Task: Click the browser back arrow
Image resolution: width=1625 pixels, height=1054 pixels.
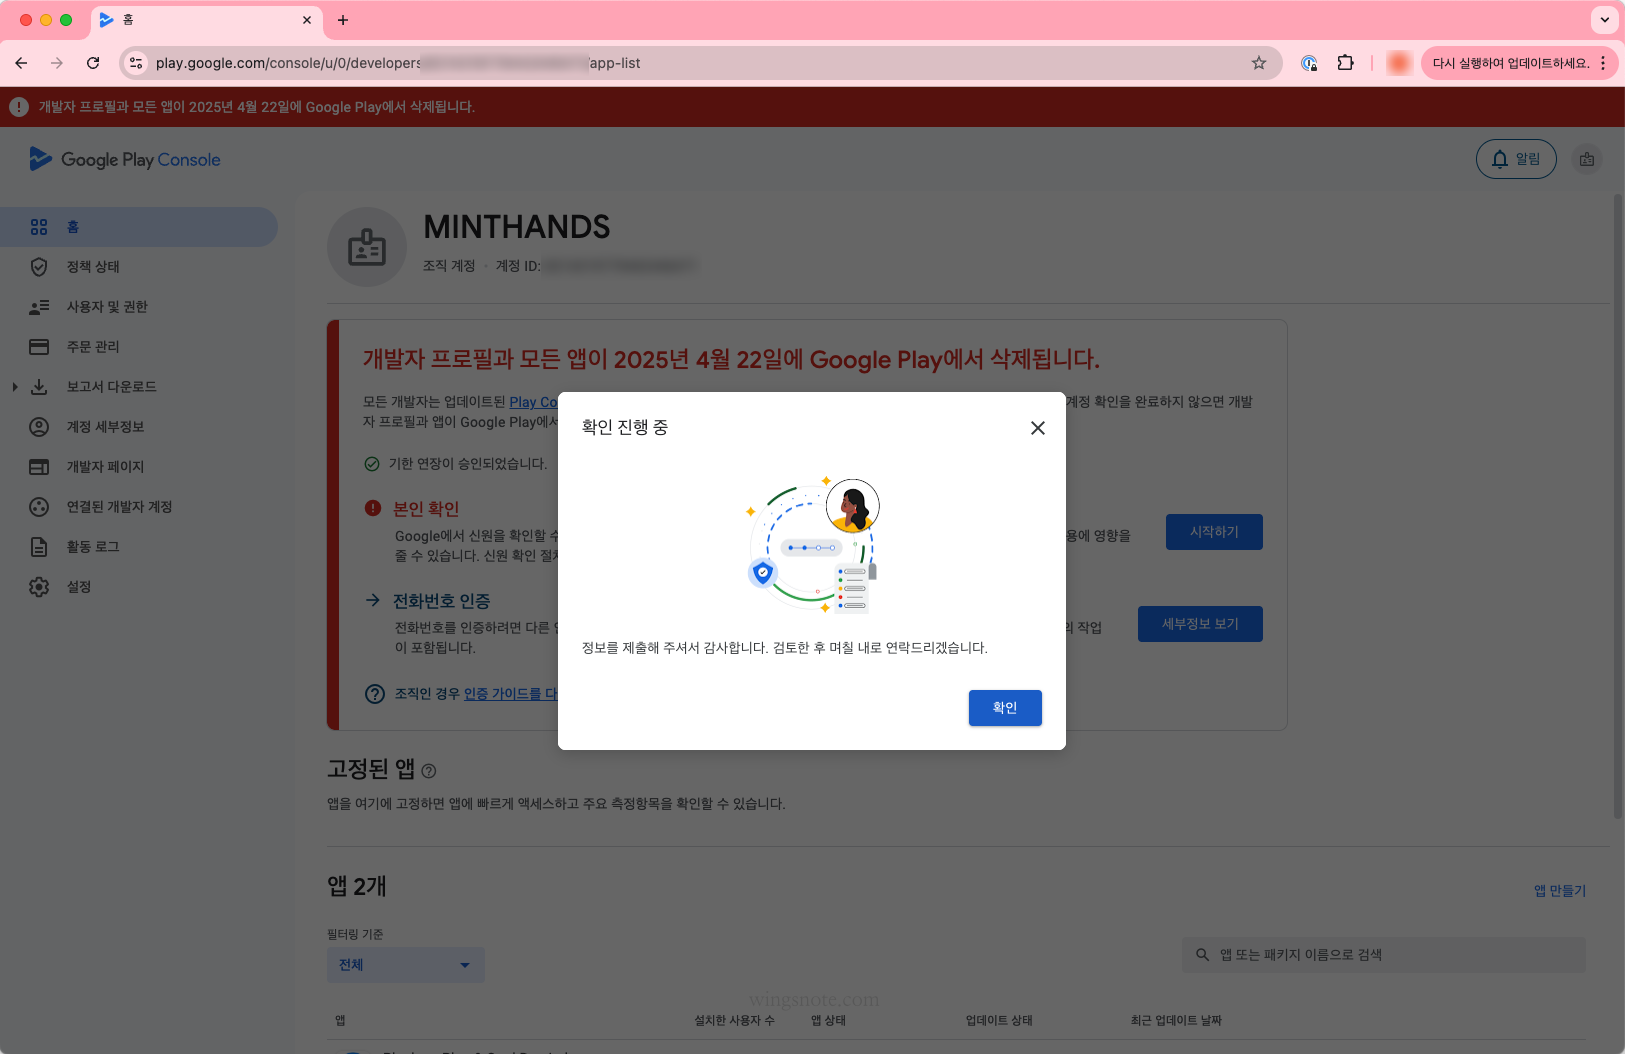Action: click(21, 63)
